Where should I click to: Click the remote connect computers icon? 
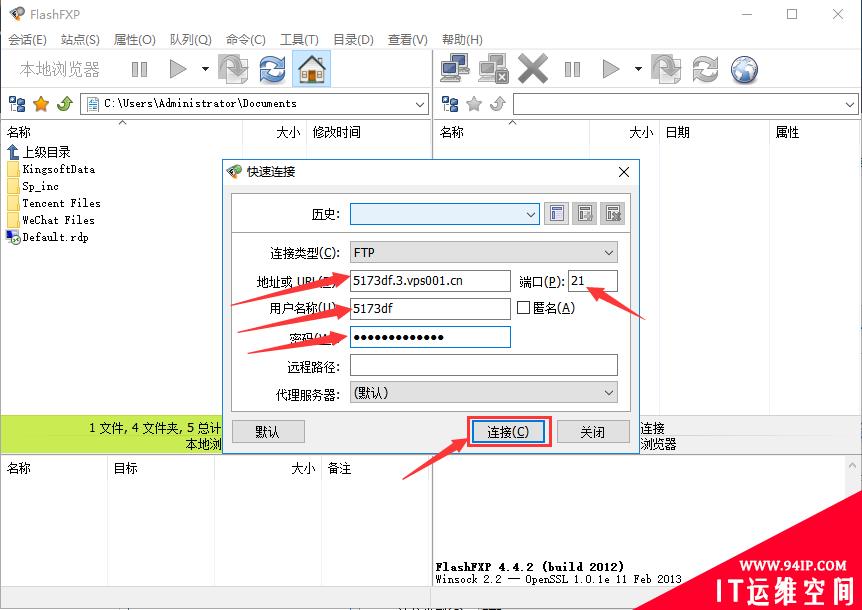[x=455, y=69]
